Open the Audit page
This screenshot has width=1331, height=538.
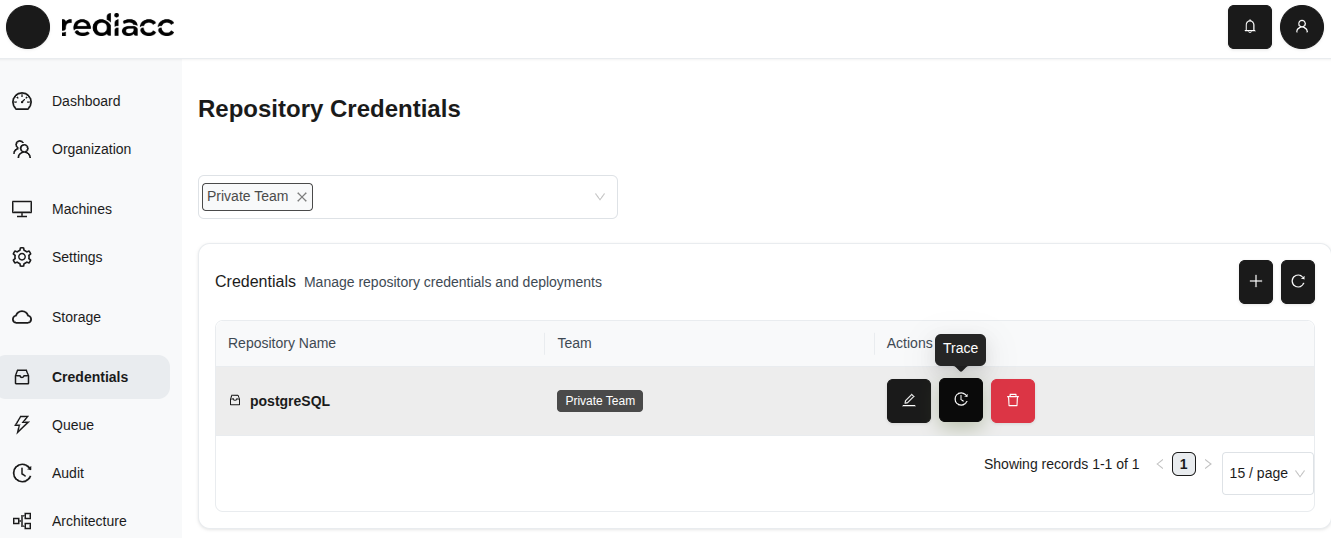(x=68, y=473)
